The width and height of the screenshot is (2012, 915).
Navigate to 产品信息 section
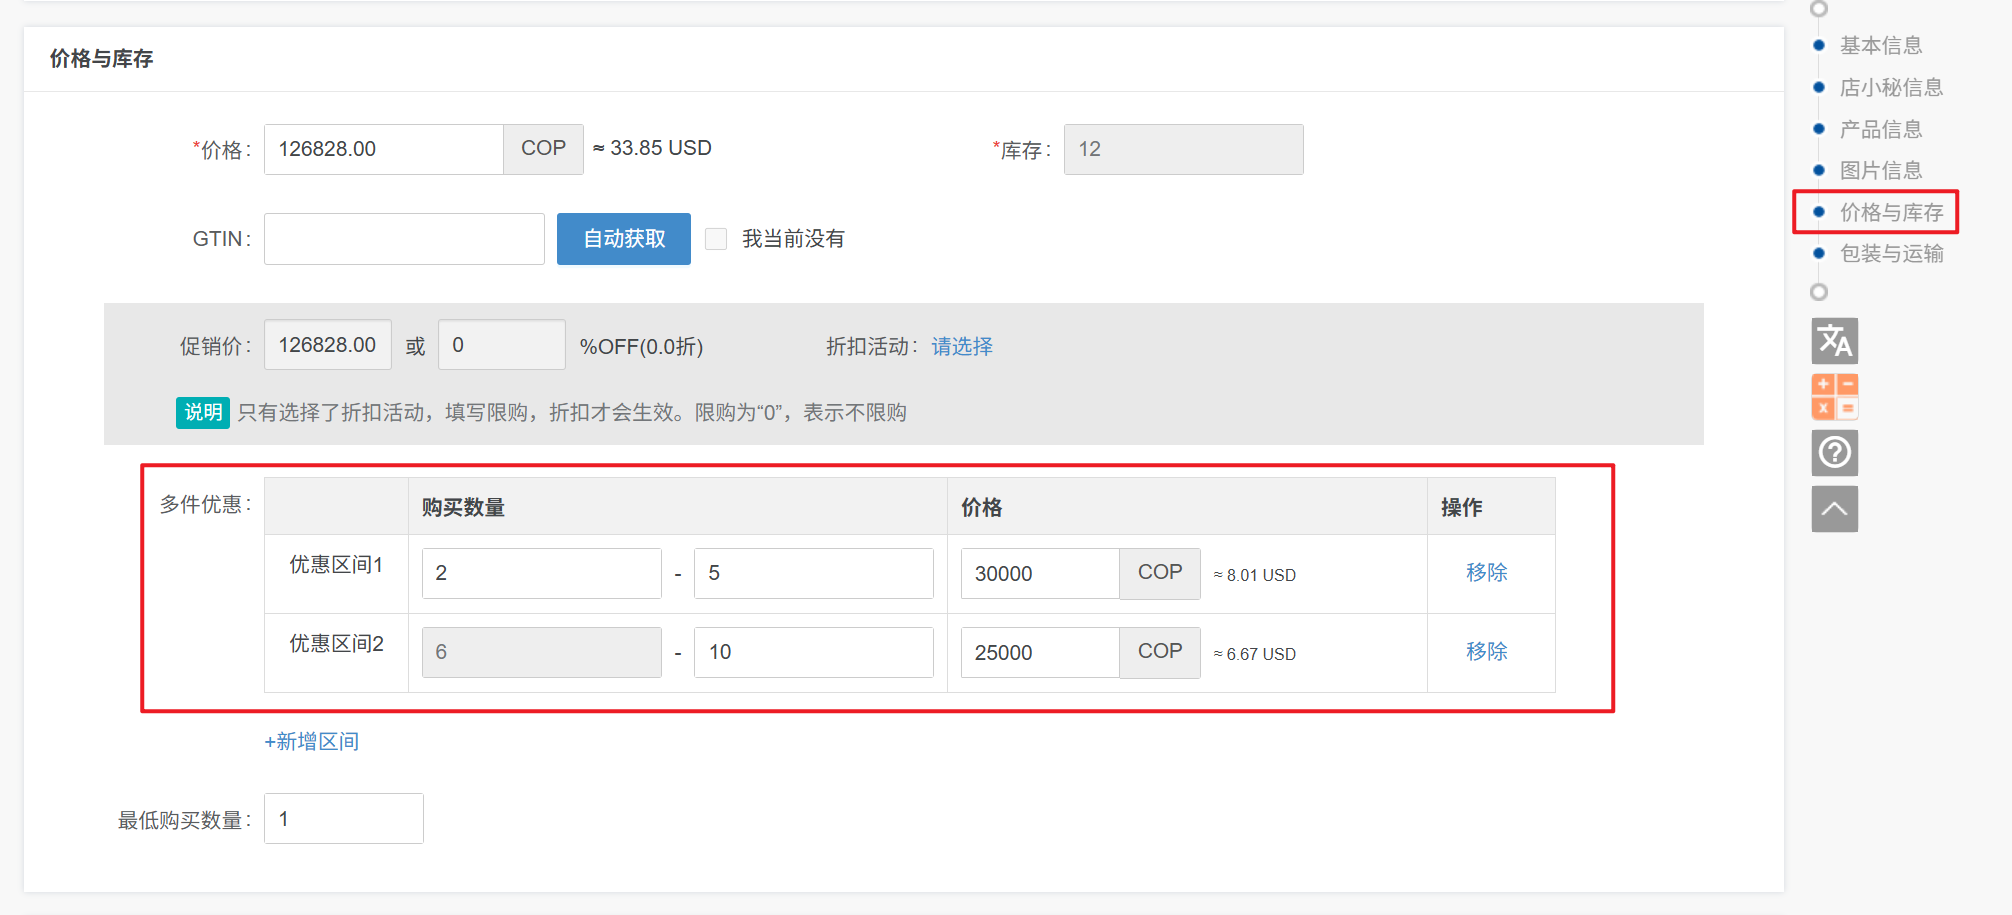(1880, 130)
